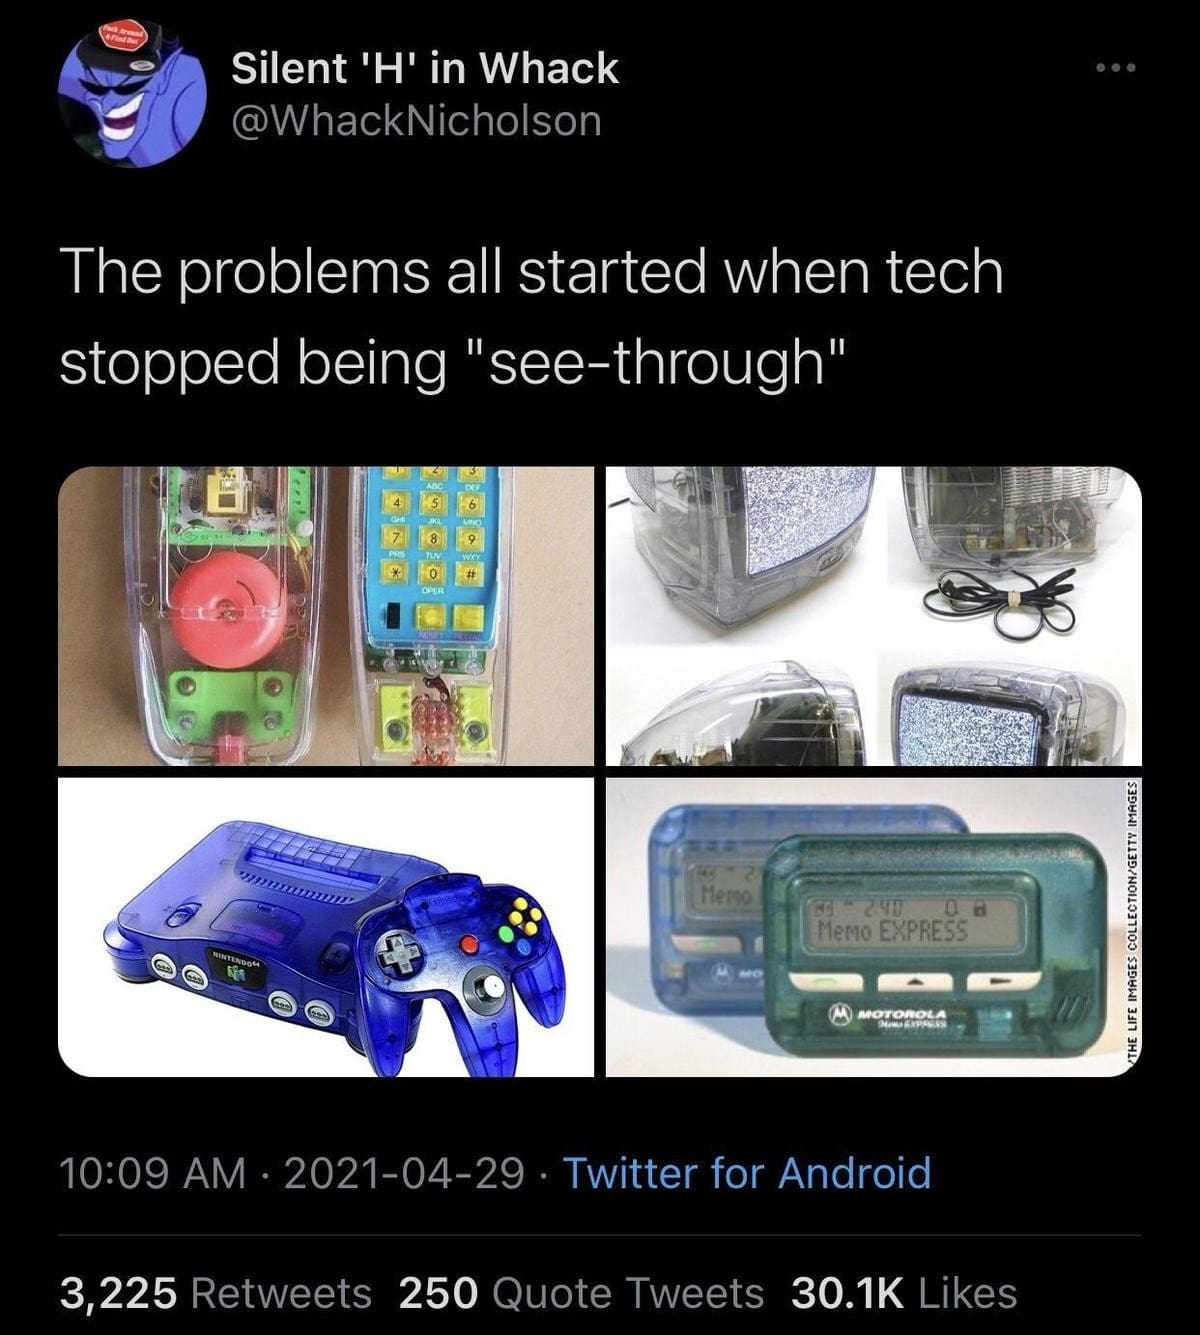View the 3,225 Retweets list
This screenshot has width=1200, height=1335.
click(215, 1293)
